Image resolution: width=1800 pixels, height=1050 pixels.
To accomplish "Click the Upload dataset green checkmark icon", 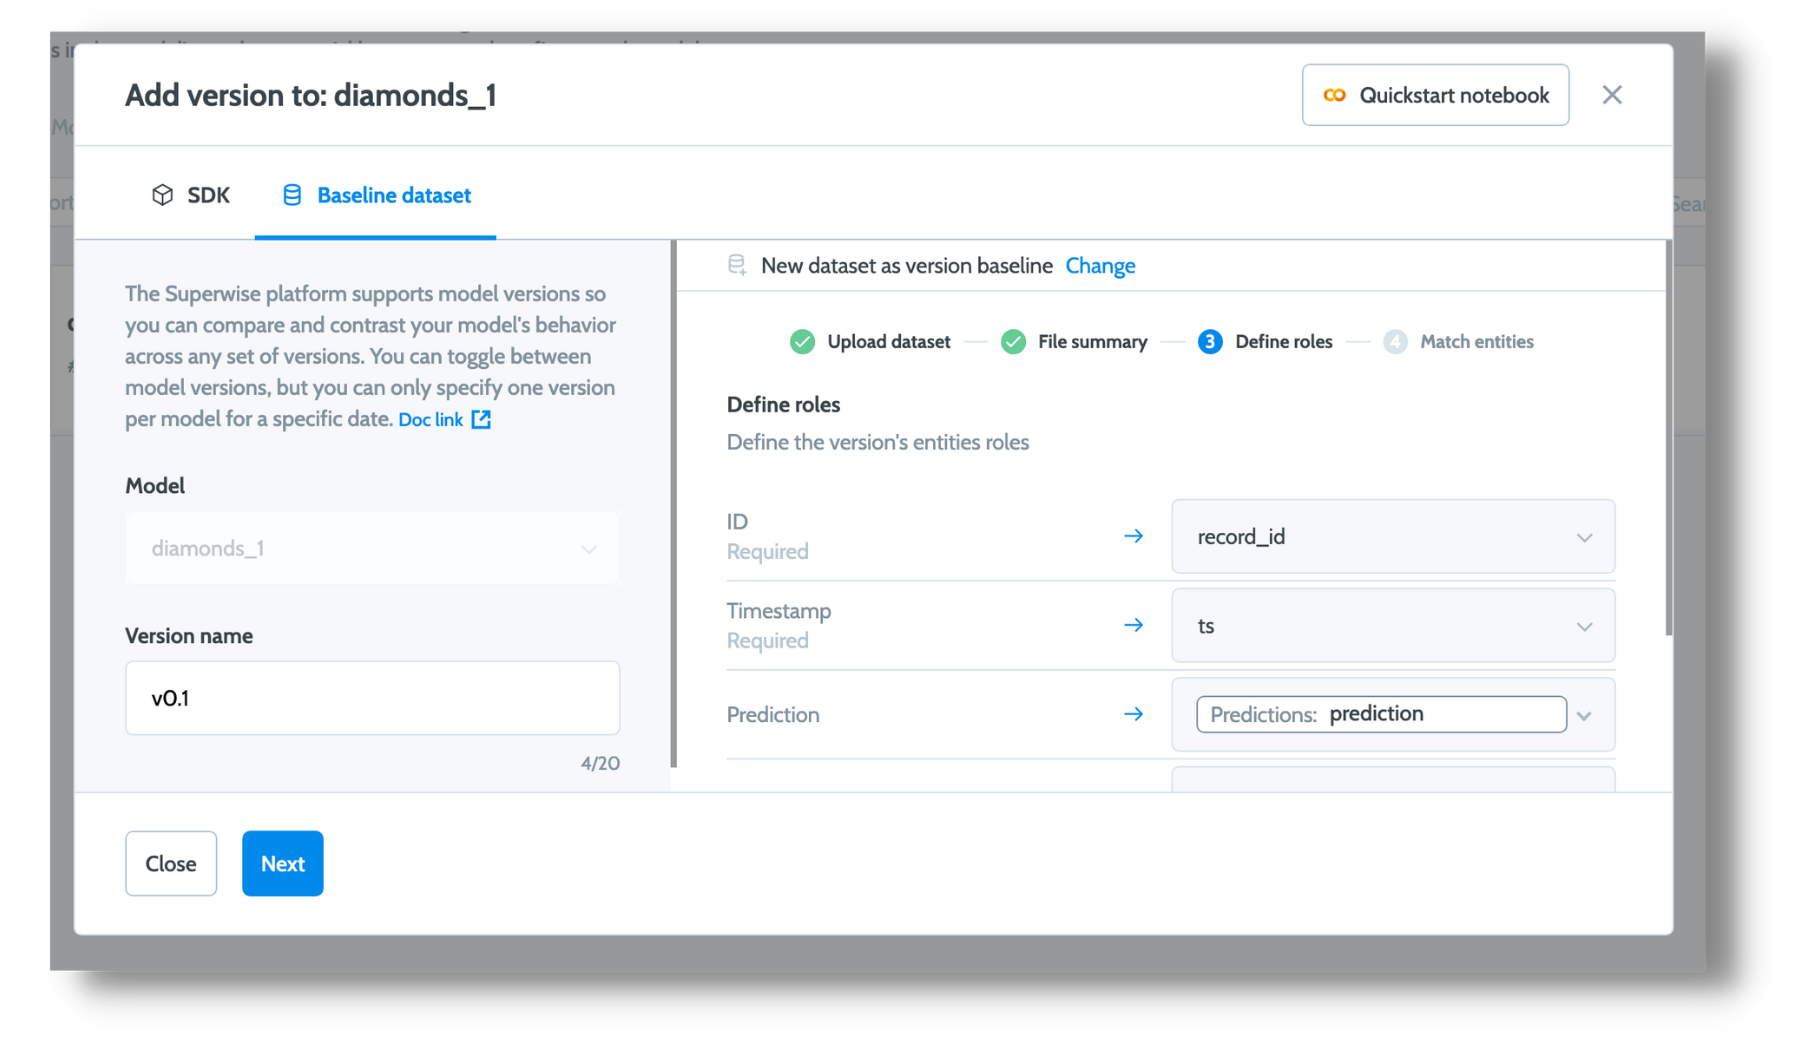I will pos(802,342).
